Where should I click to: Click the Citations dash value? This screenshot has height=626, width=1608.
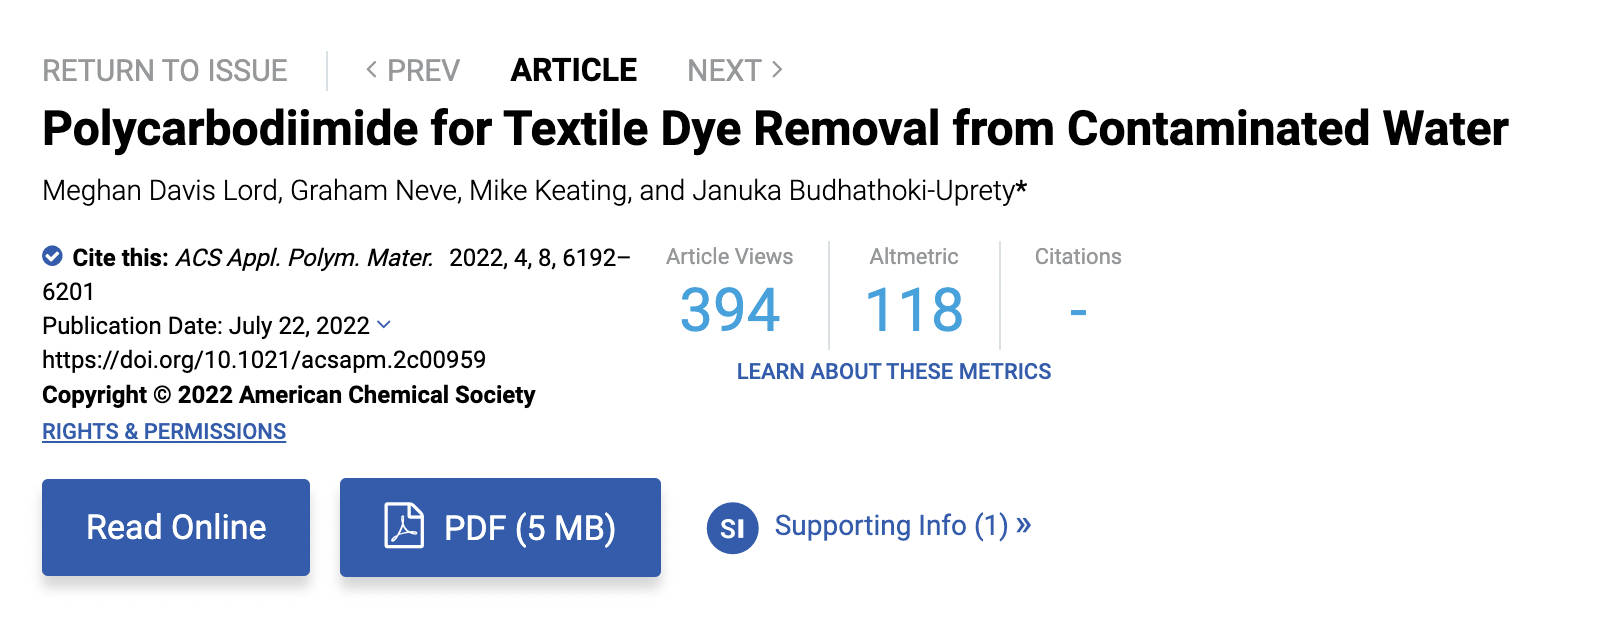pyautogui.click(x=1078, y=312)
